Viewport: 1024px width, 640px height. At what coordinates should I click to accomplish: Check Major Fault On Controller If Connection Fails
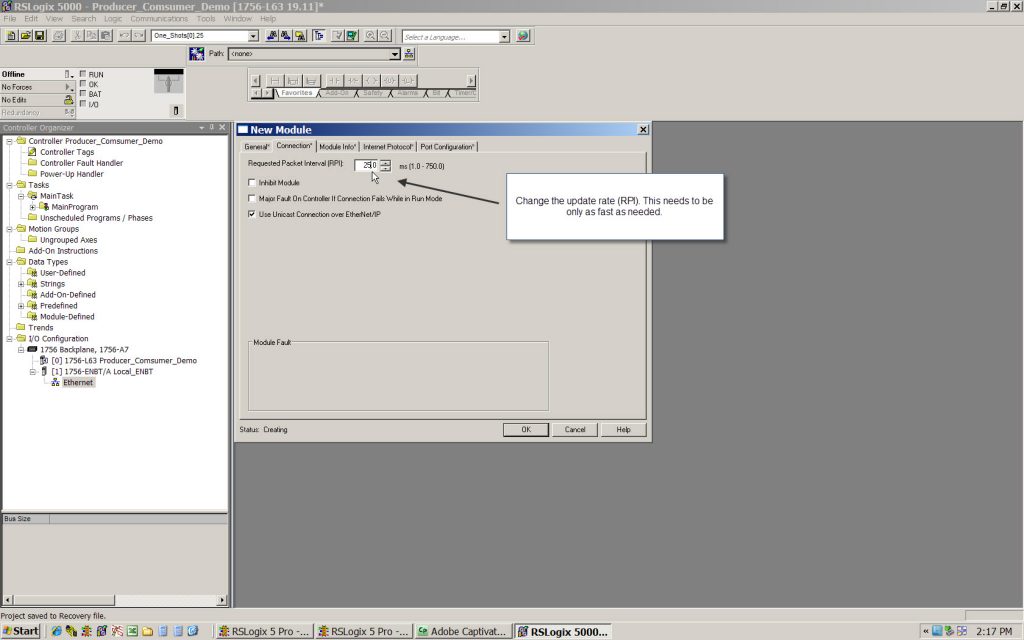(252, 198)
